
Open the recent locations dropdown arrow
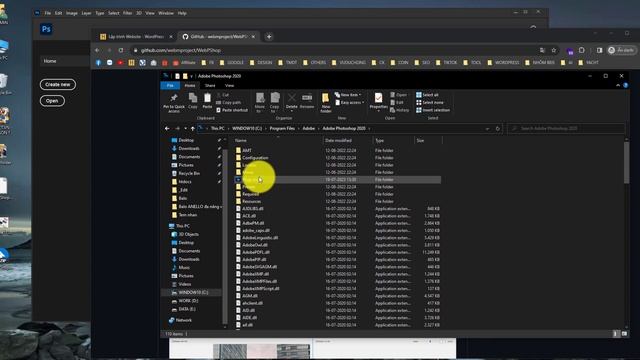click(x=185, y=129)
